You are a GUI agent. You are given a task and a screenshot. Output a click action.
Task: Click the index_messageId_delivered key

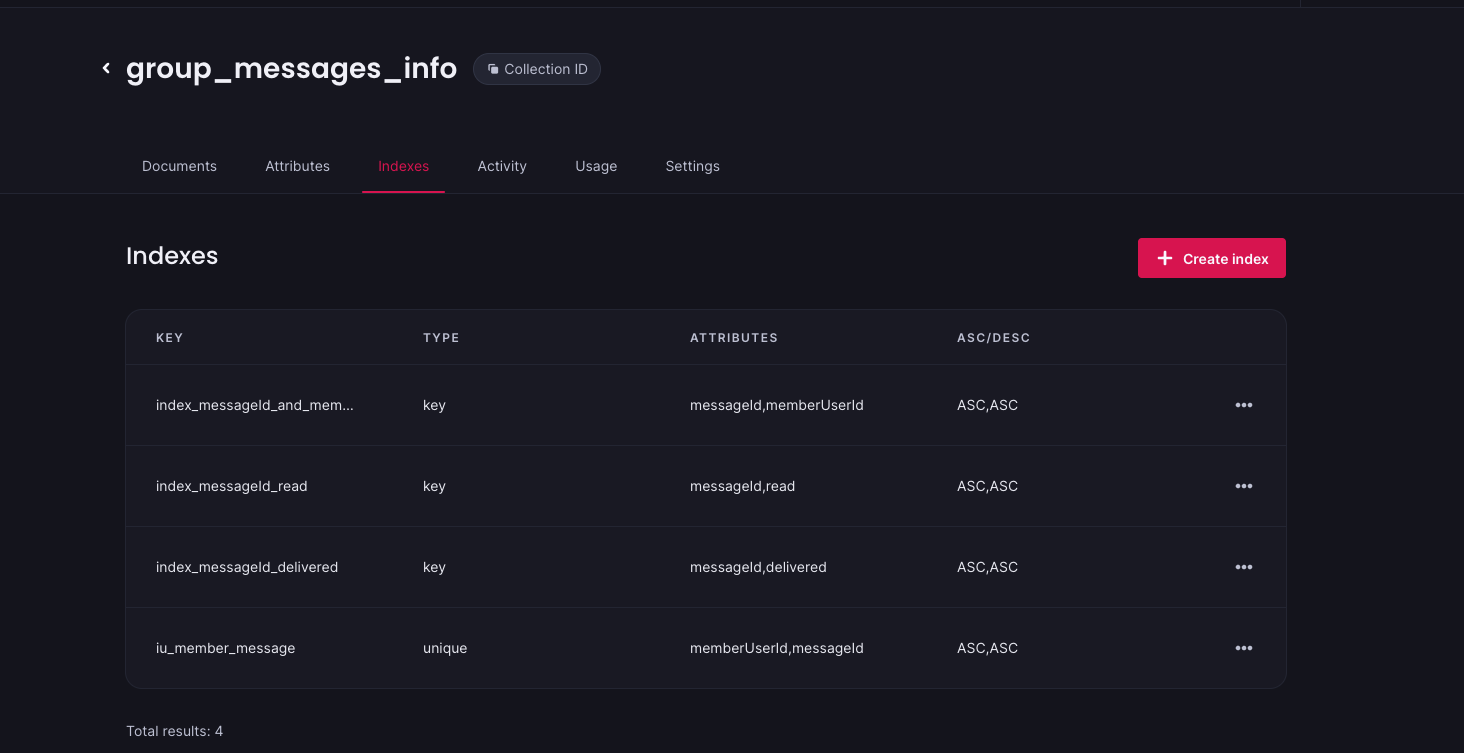point(247,567)
